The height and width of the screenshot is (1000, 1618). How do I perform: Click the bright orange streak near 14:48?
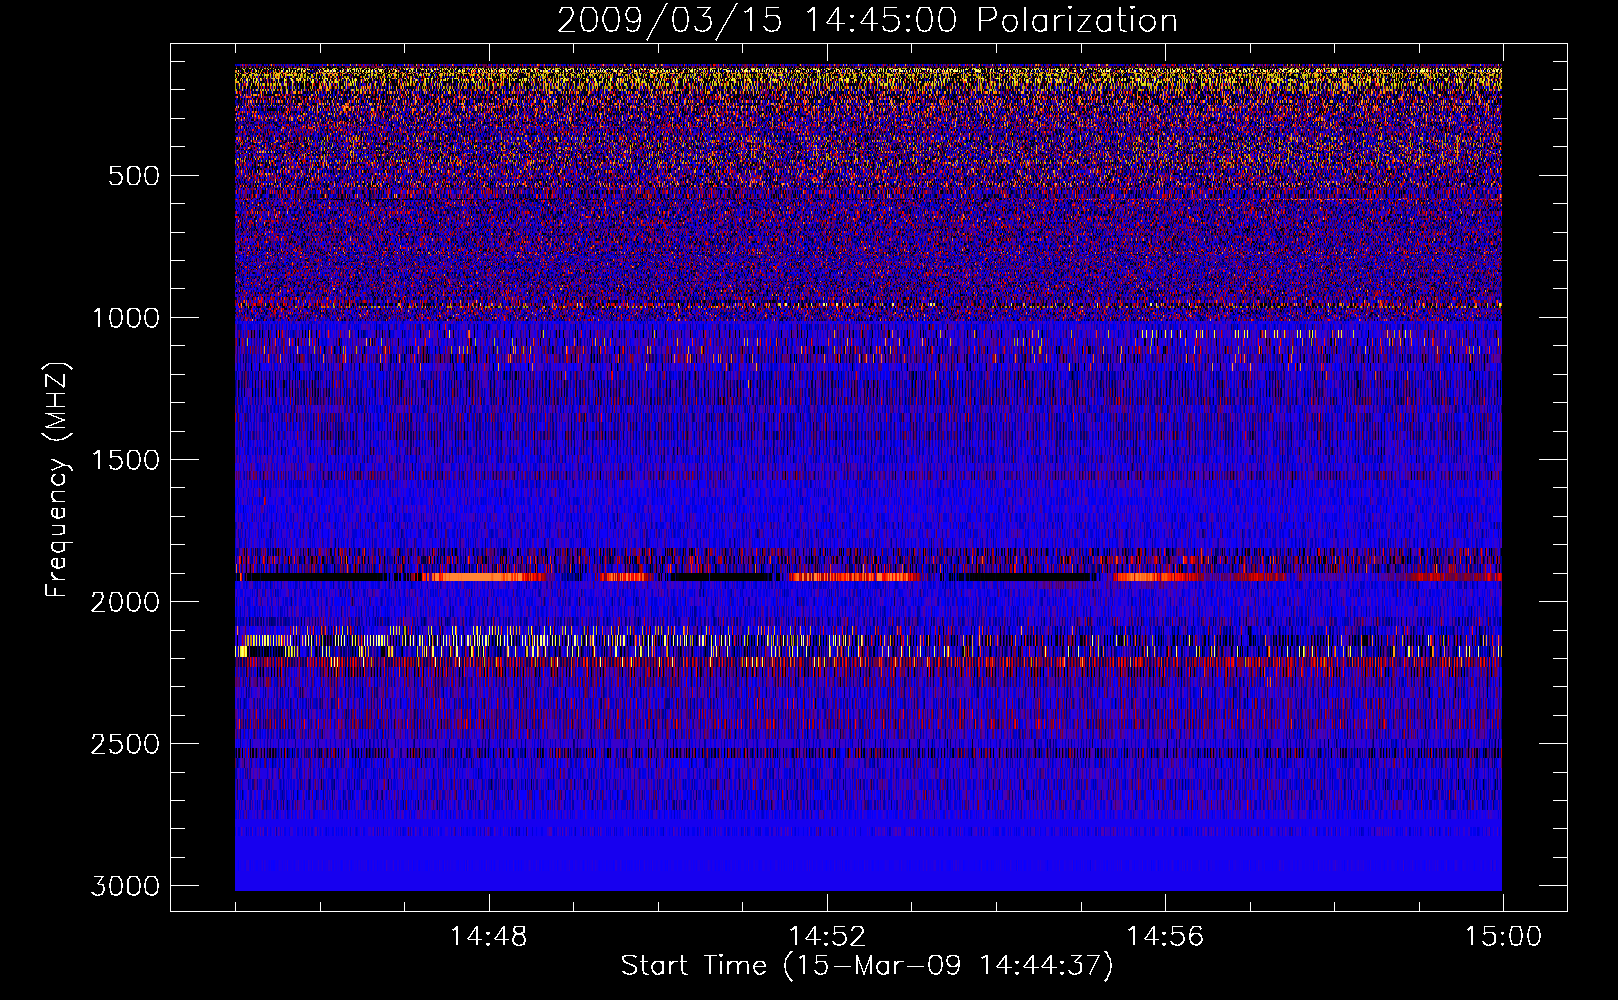(x=480, y=577)
